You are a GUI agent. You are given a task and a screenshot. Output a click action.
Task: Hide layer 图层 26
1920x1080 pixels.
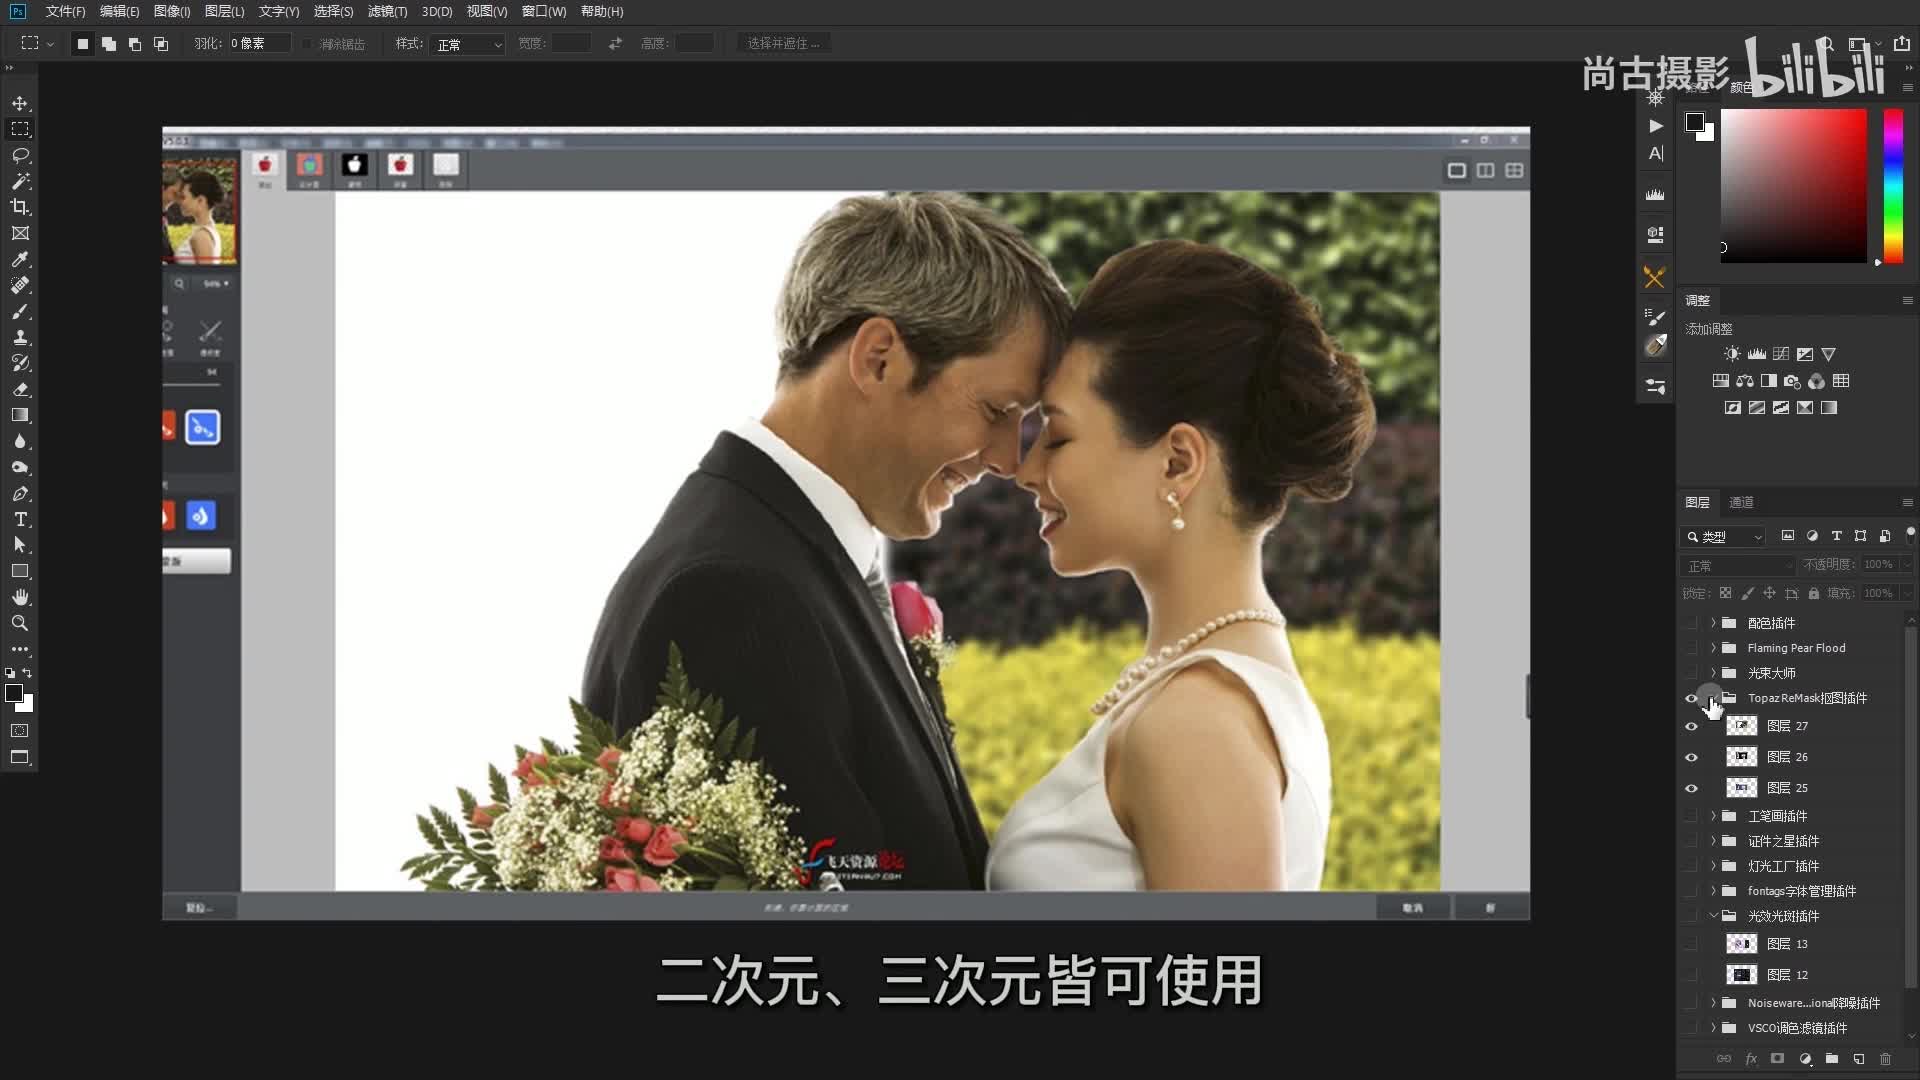tap(1691, 757)
